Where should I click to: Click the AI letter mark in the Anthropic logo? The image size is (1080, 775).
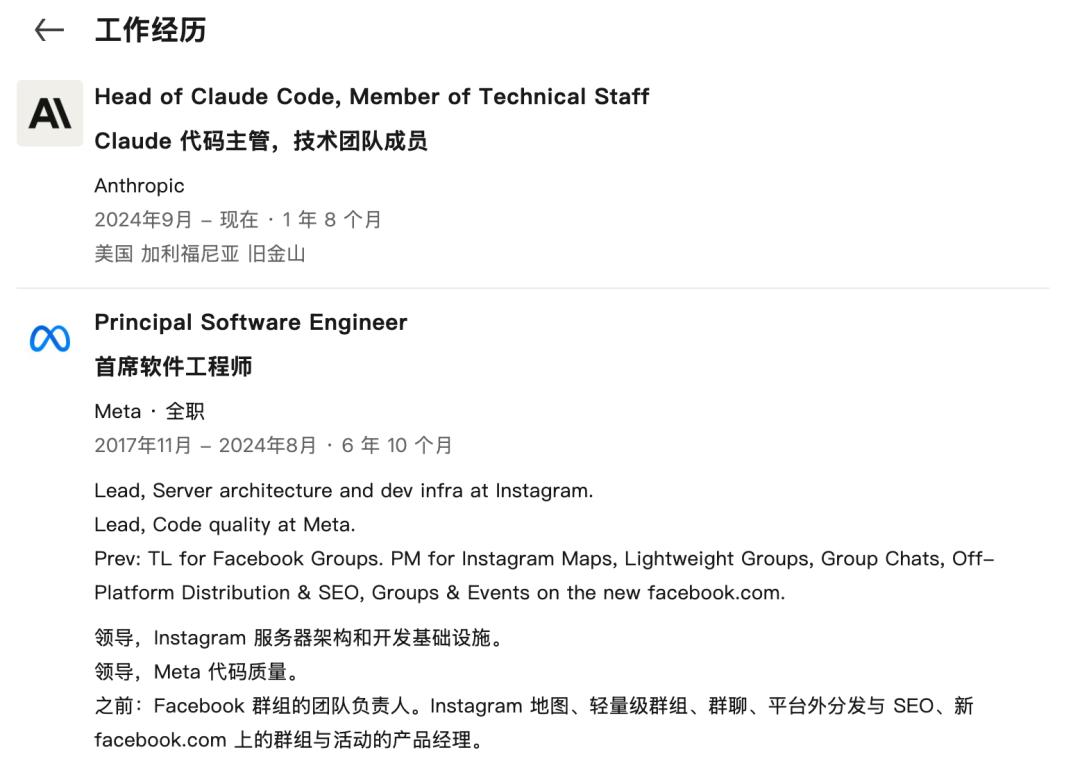[50, 113]
